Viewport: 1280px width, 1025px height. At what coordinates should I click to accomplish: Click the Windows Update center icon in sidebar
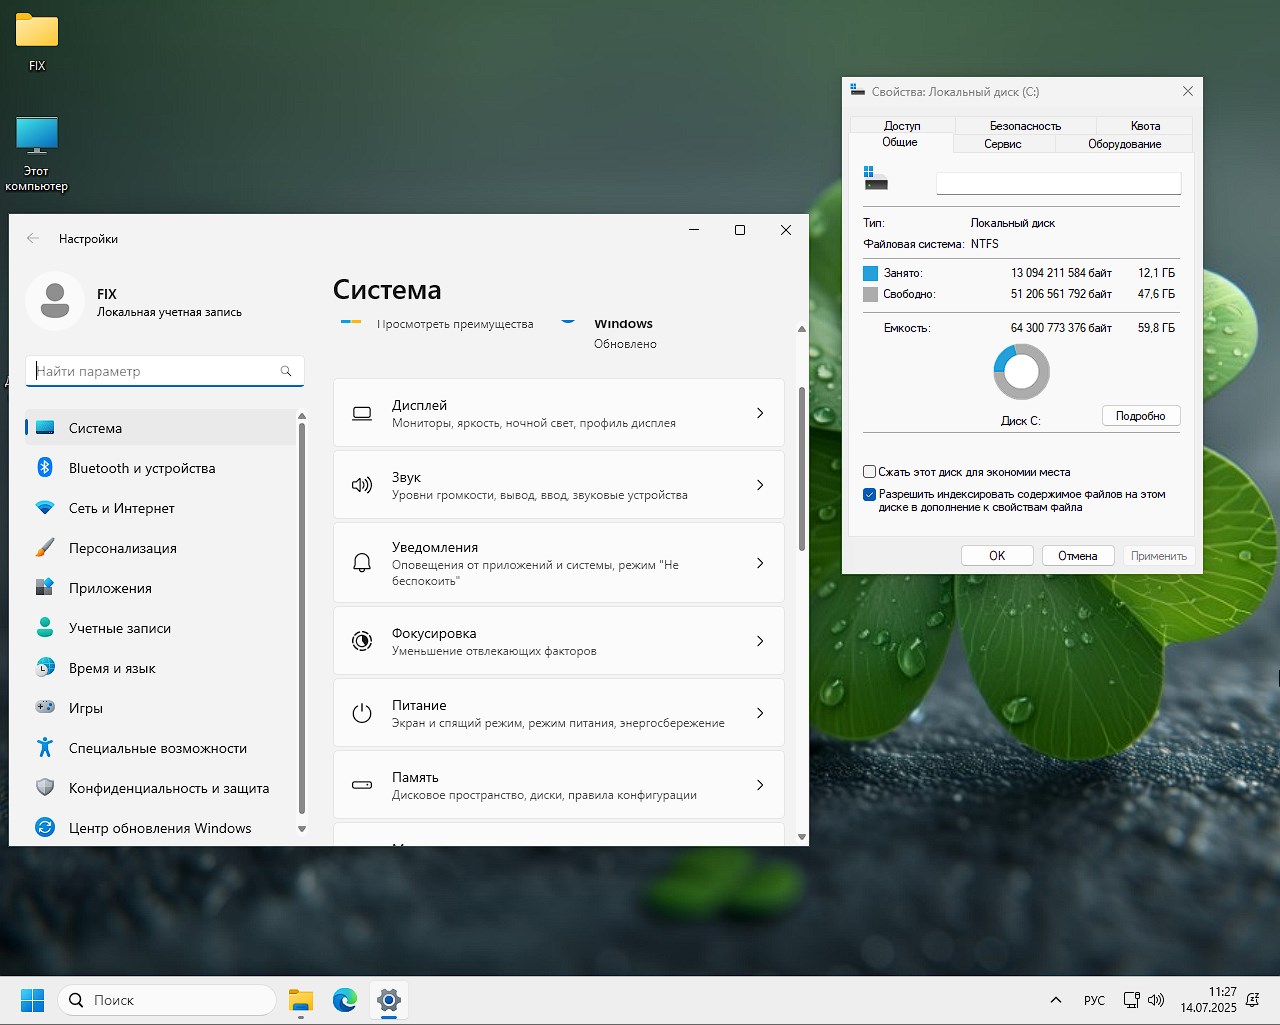(x=45, y=828)
